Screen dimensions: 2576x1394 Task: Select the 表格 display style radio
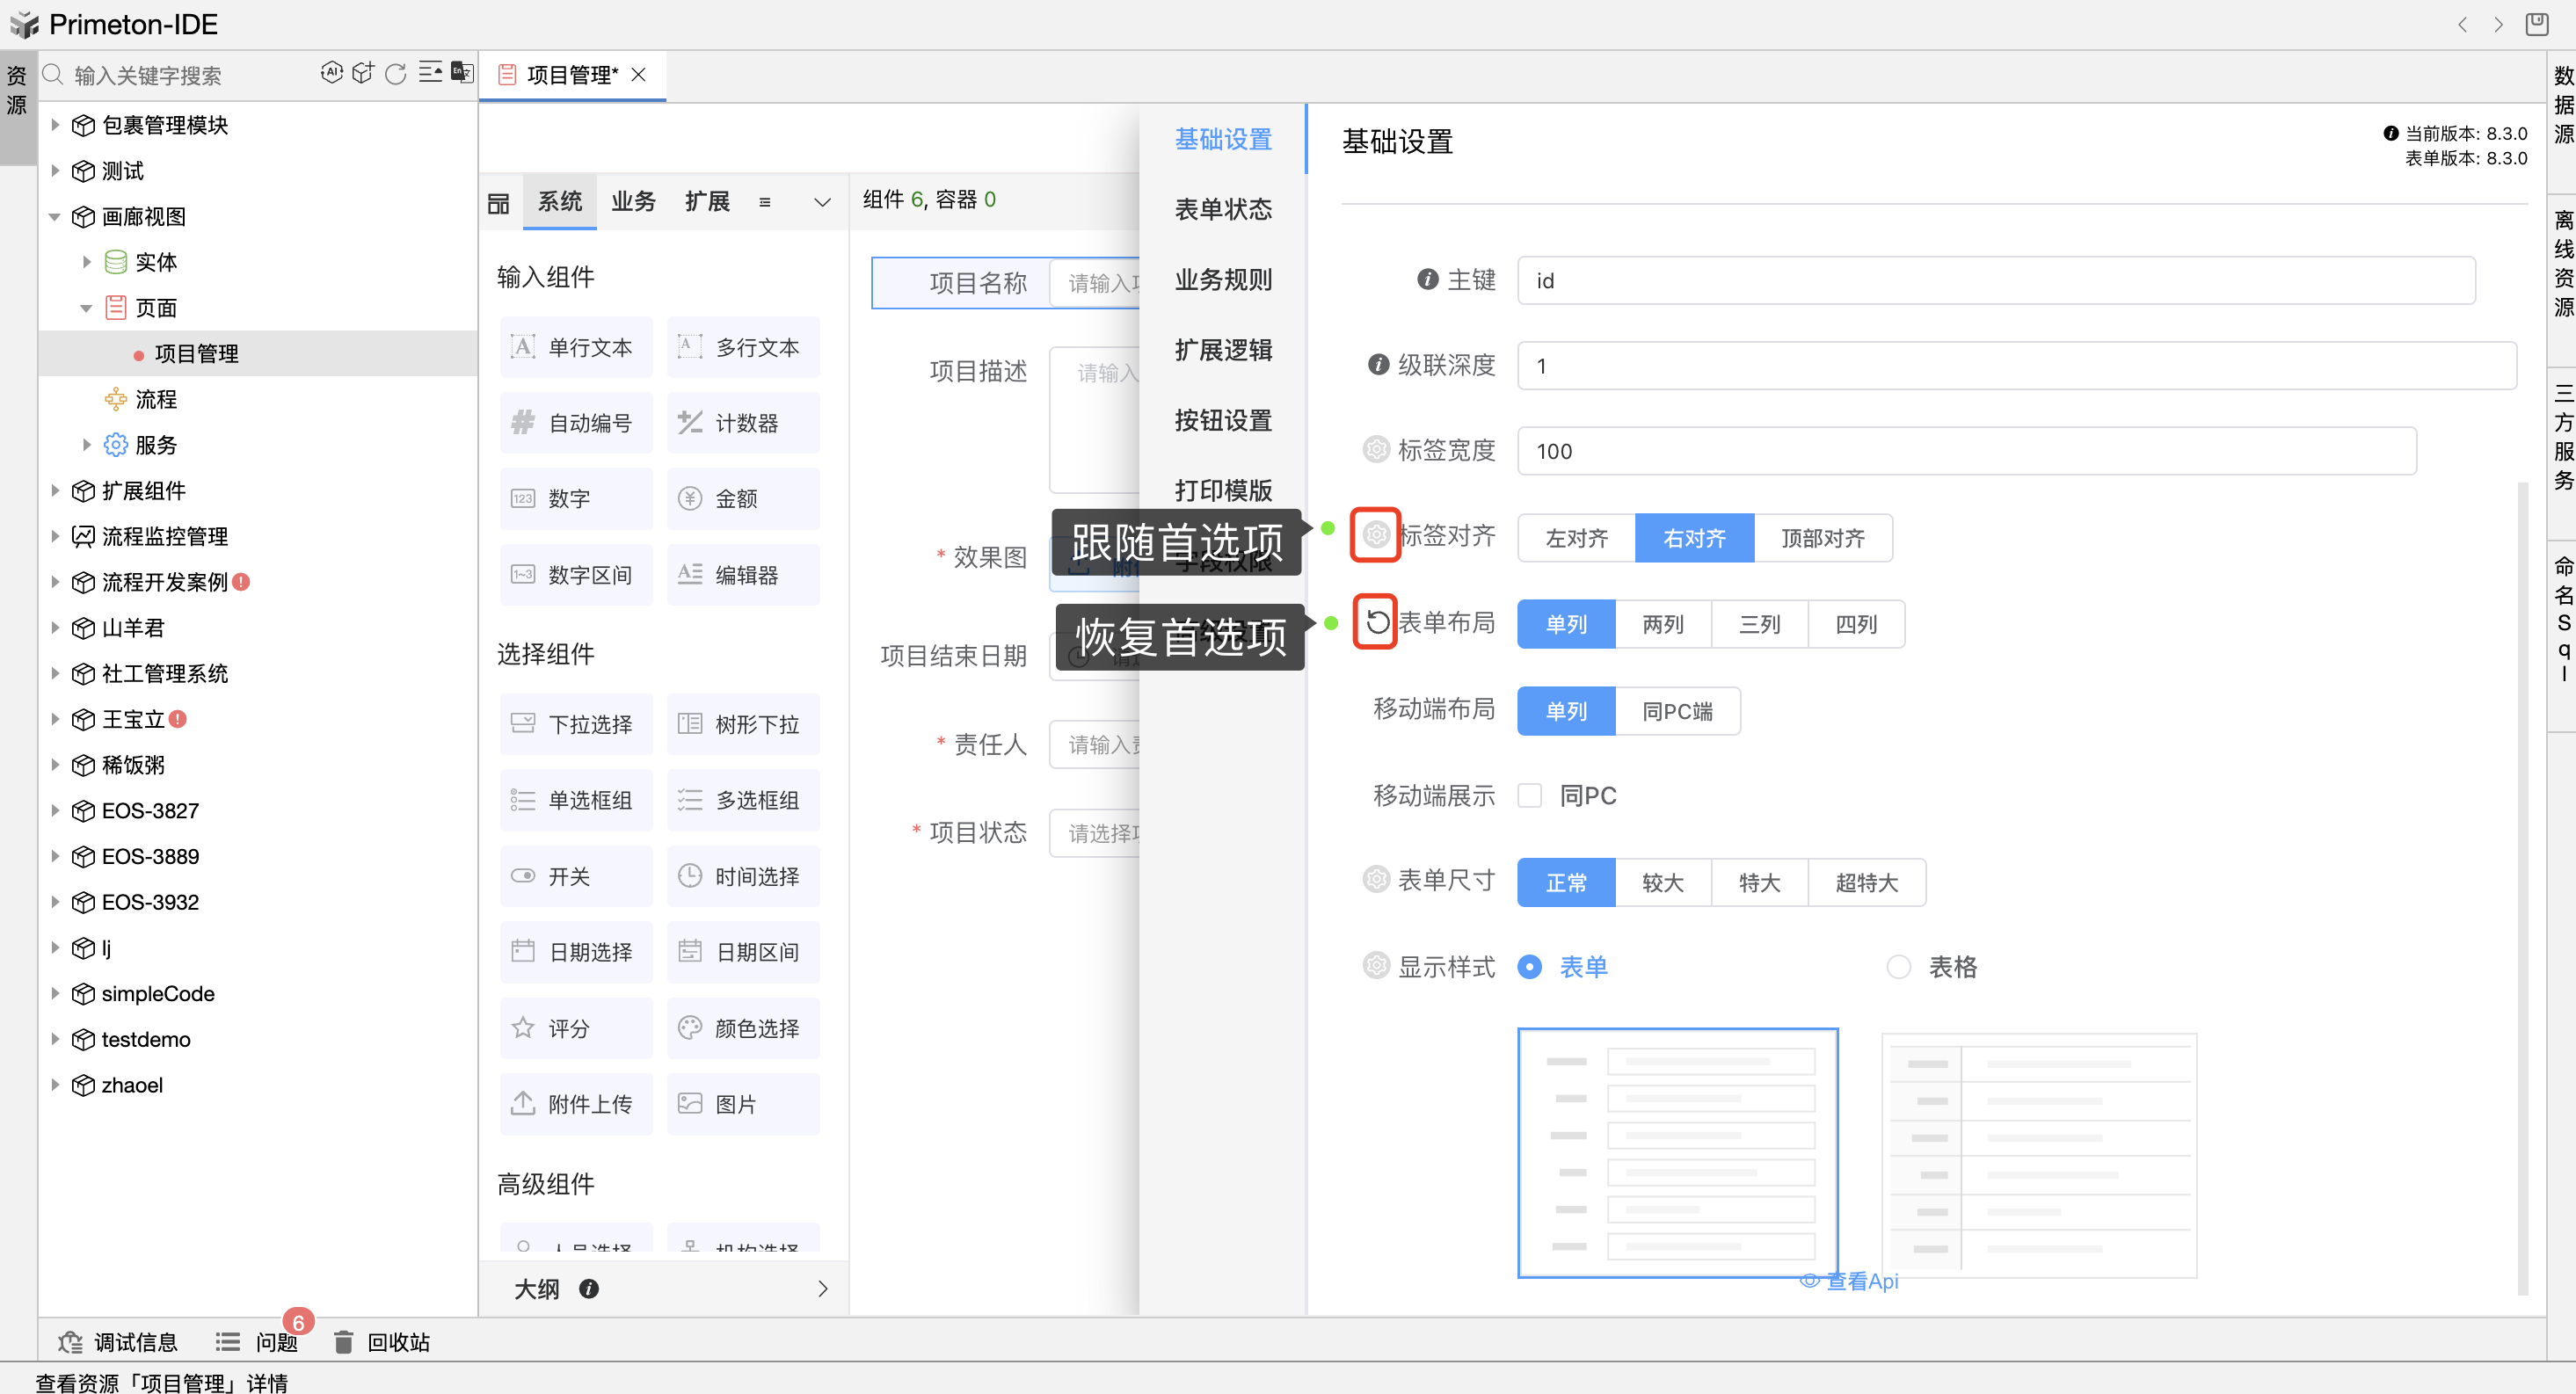(1898, 967)
